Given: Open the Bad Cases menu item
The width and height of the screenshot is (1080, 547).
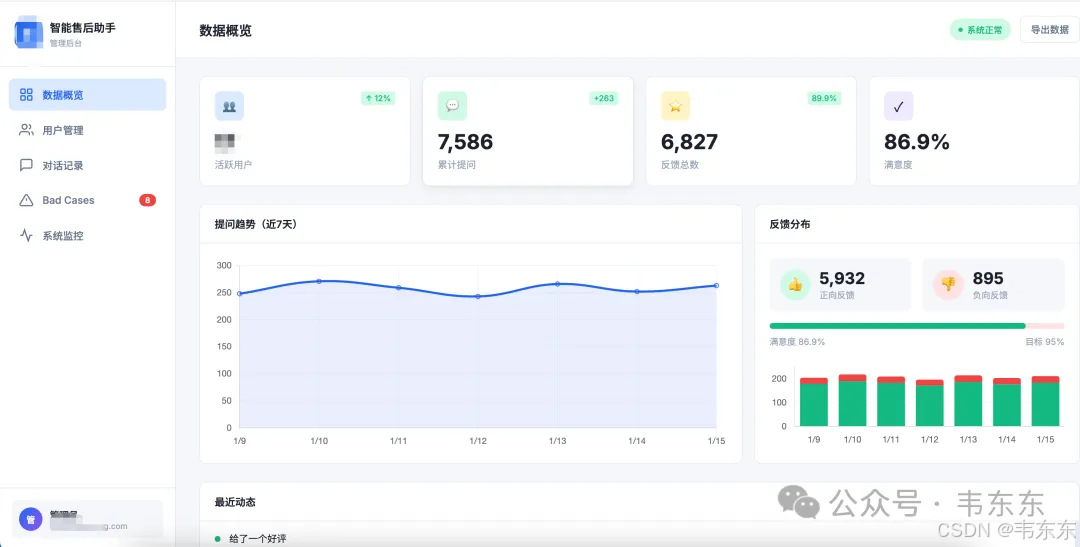Looking at the screenshot, I should coord(87,200).
